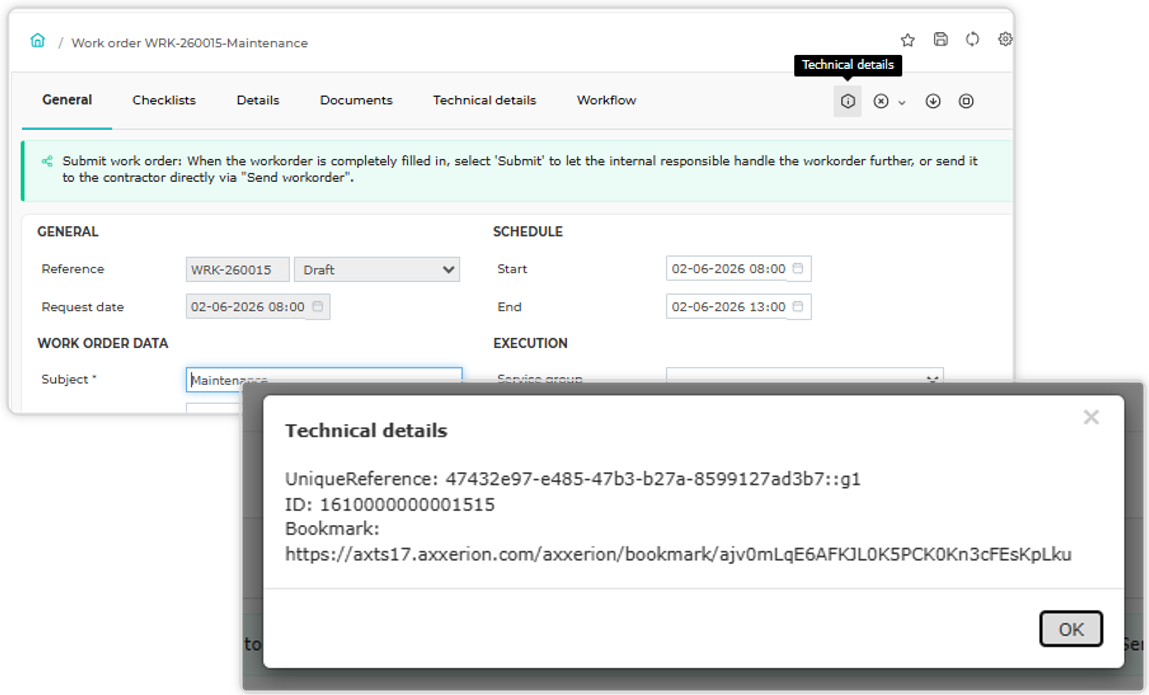Open calendar picker for Request date
The image size is (1149, 695).
(x=318, y=306)
